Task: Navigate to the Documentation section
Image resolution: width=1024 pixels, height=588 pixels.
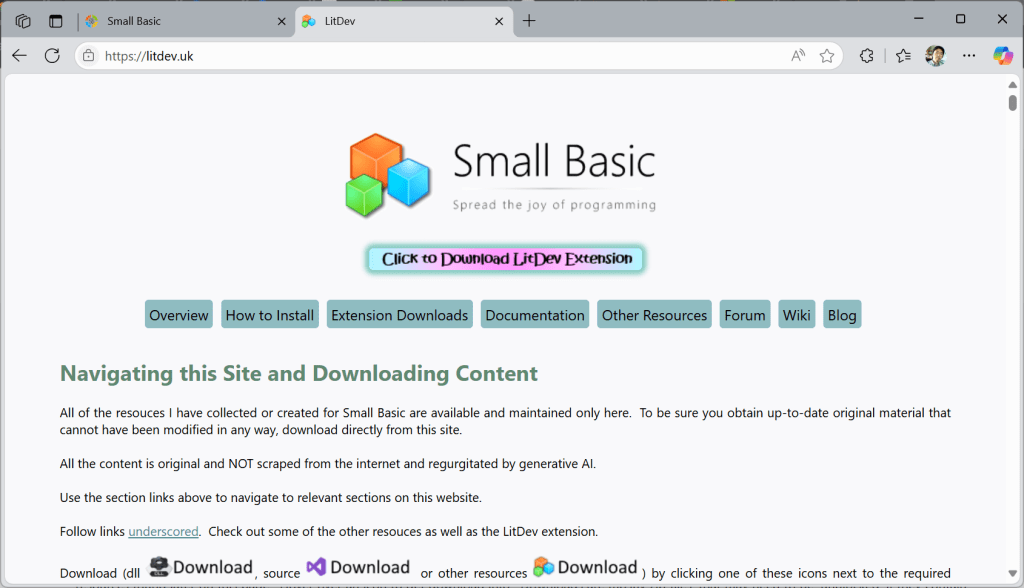Action: [x=535, y=315]
